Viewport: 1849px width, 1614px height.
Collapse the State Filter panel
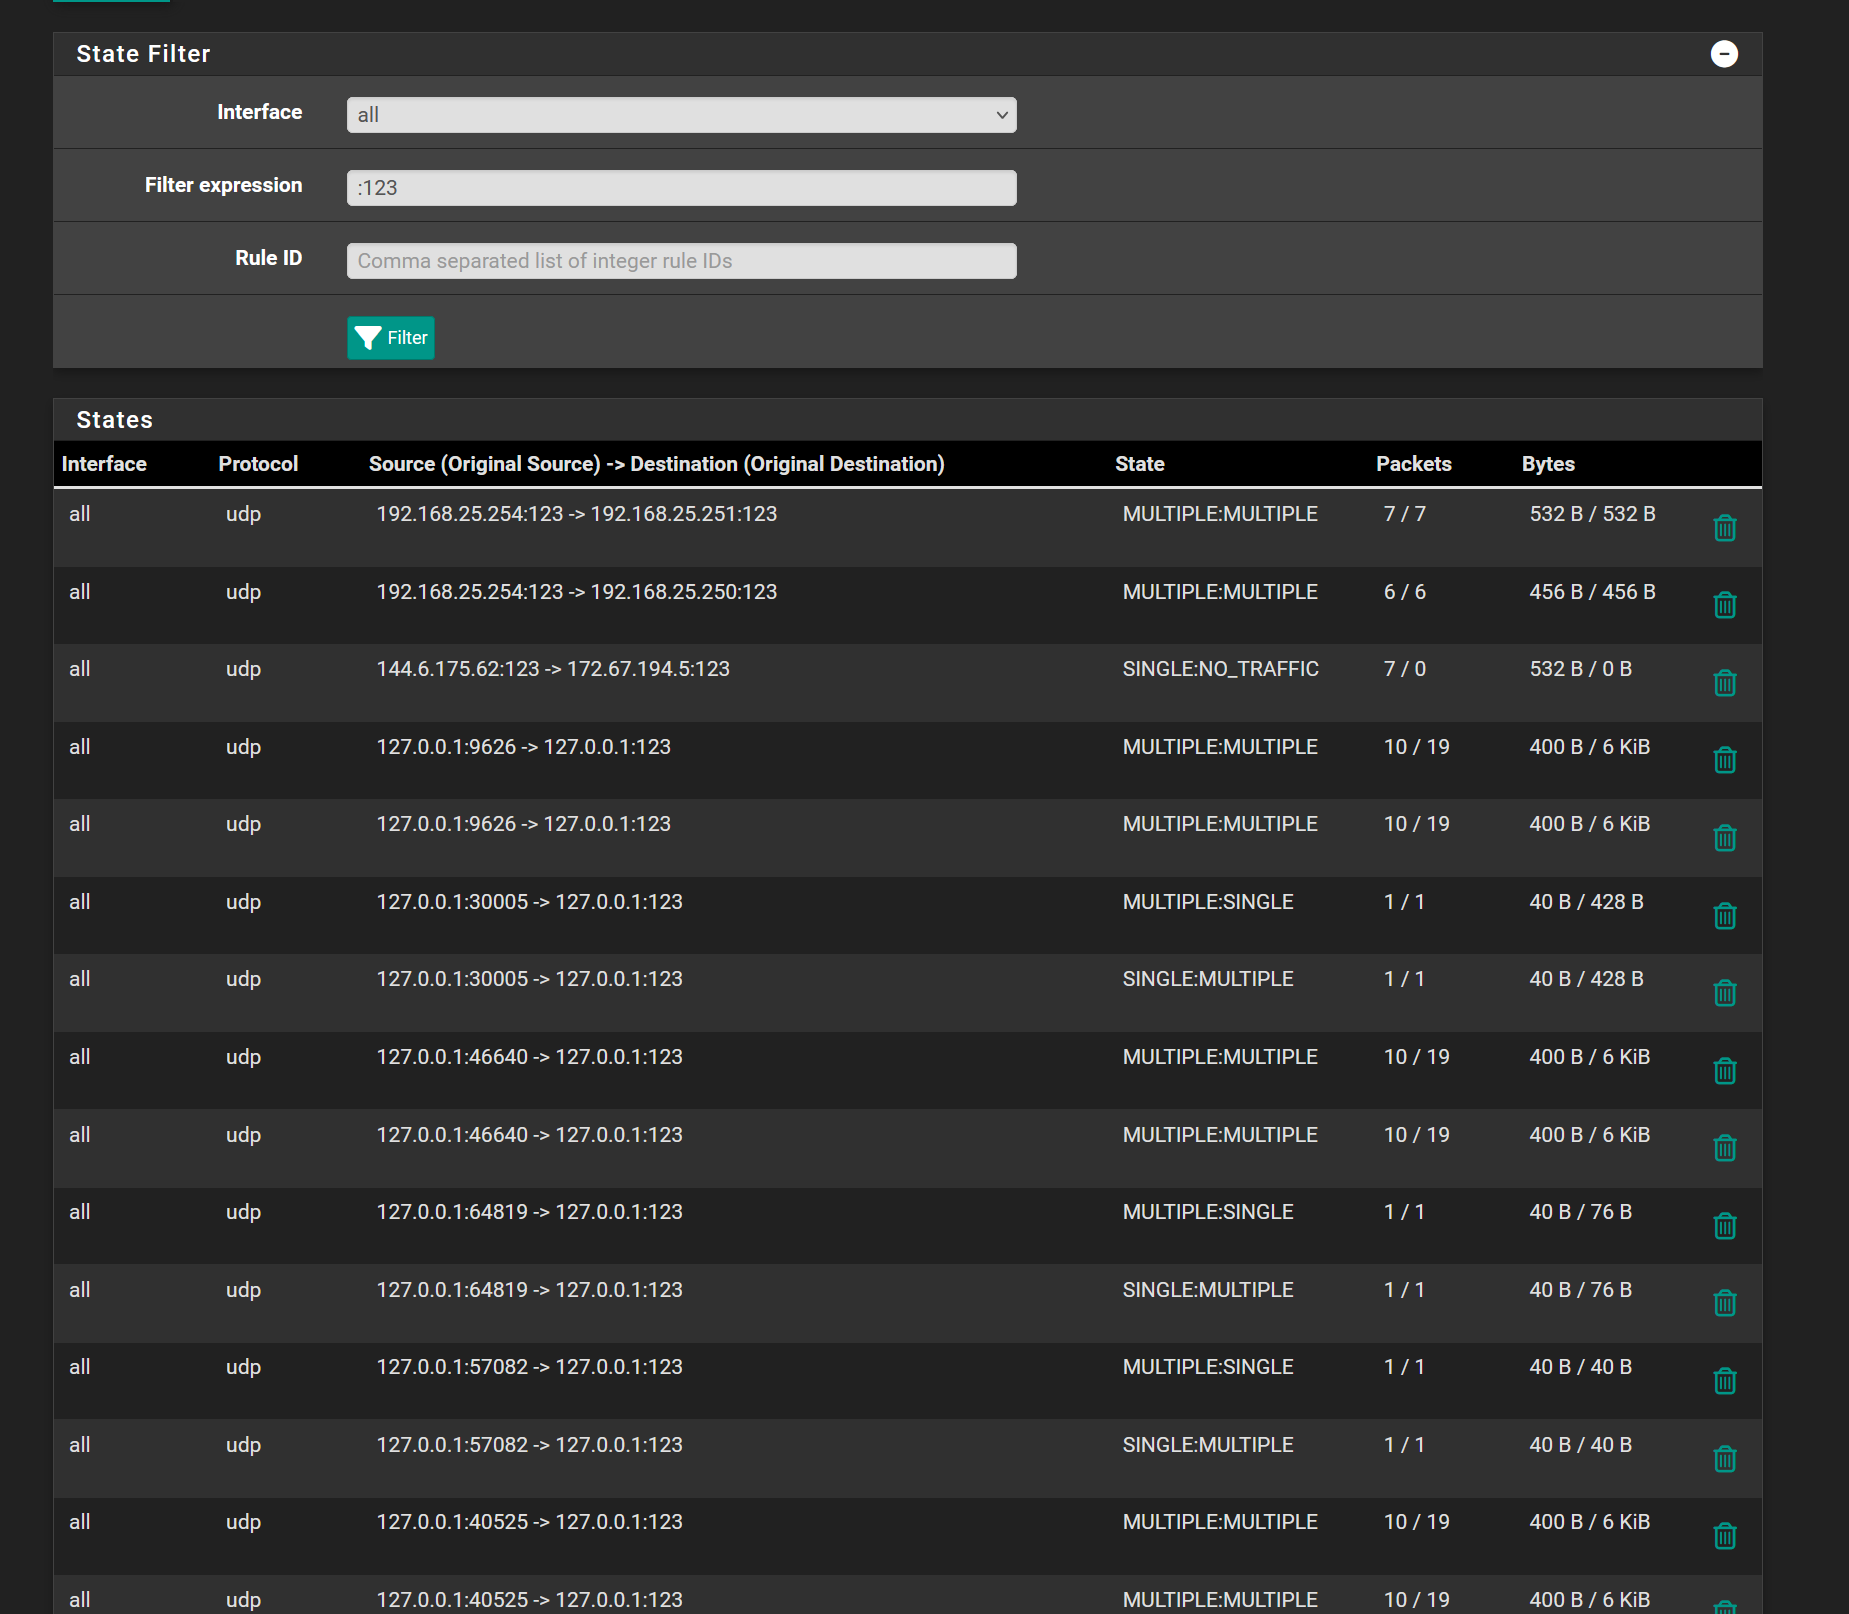(1724, 54)
